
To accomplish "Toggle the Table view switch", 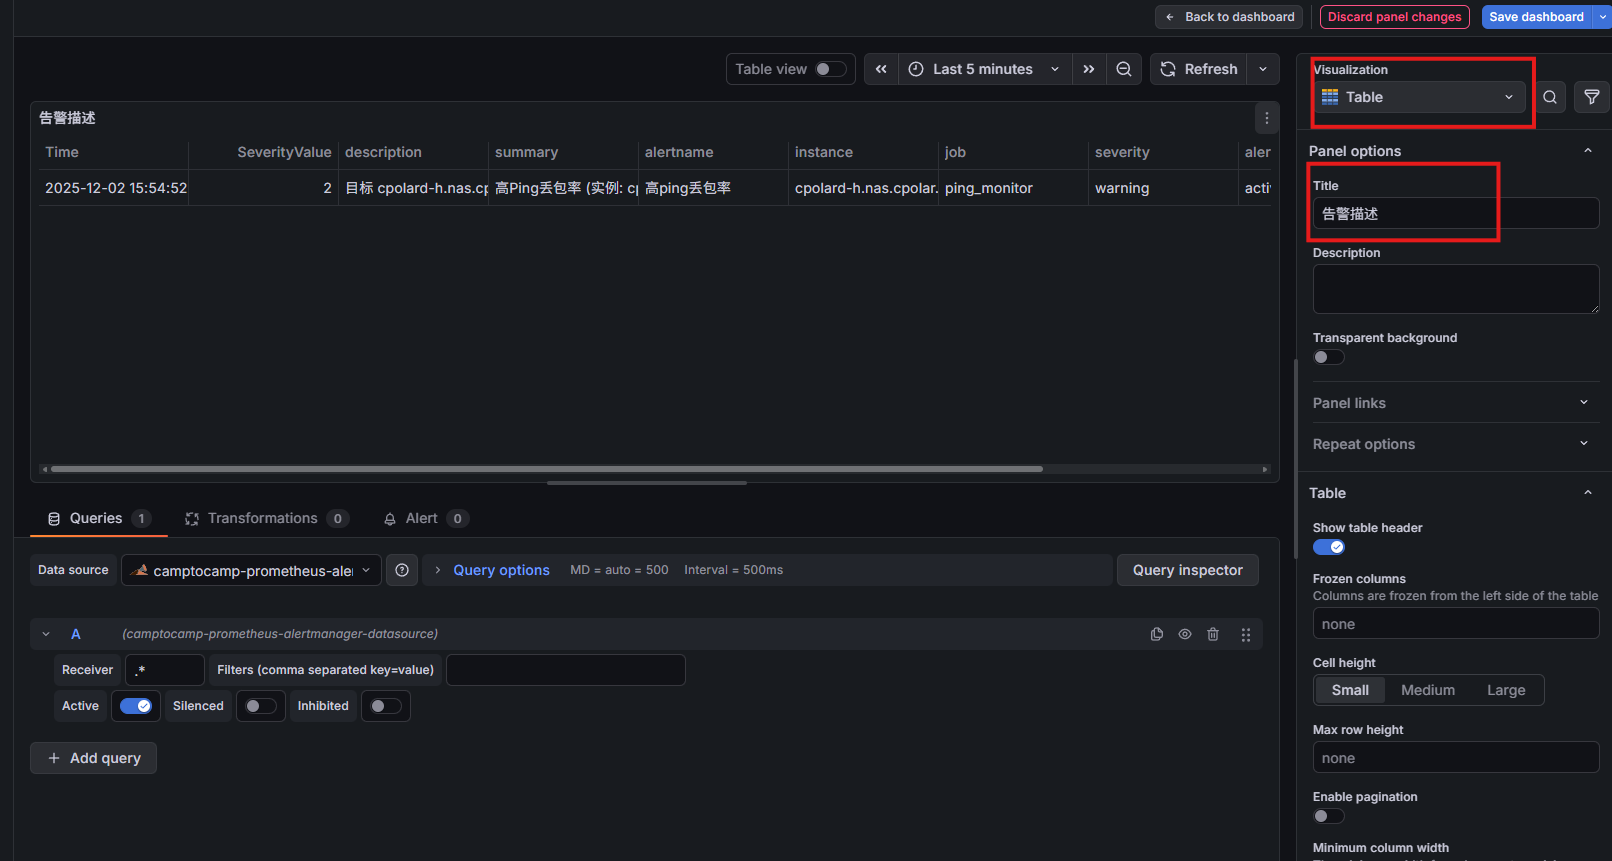I will click(x=830, y=69).
